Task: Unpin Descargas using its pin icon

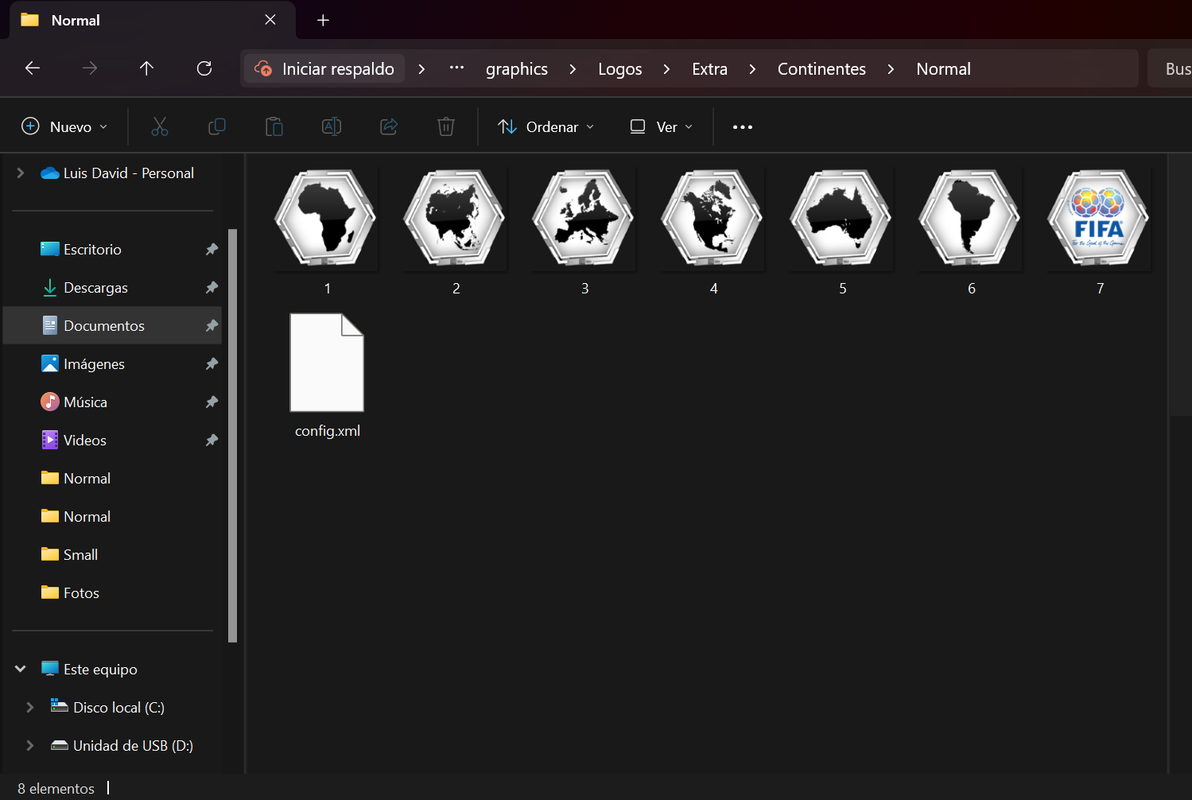Action: point(211,287)
